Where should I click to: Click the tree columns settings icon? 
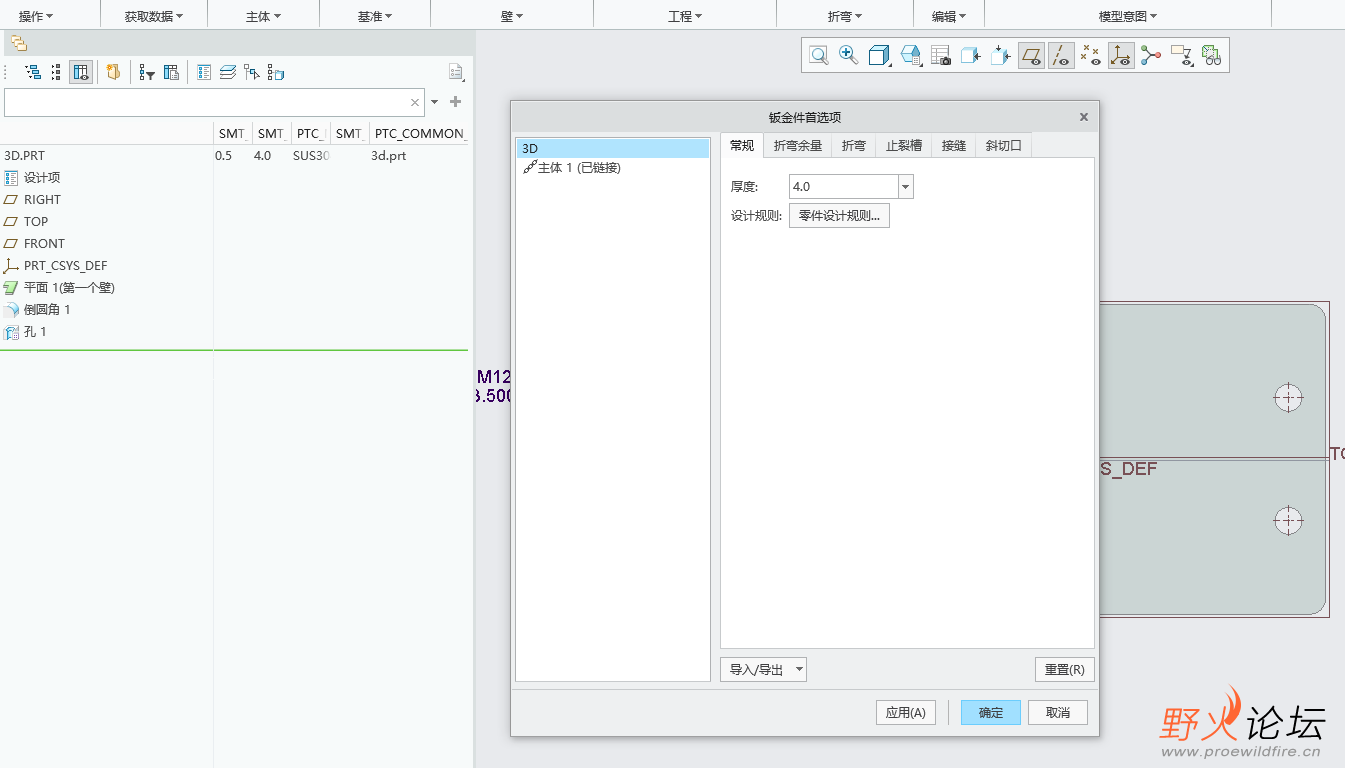pos(171,72)
